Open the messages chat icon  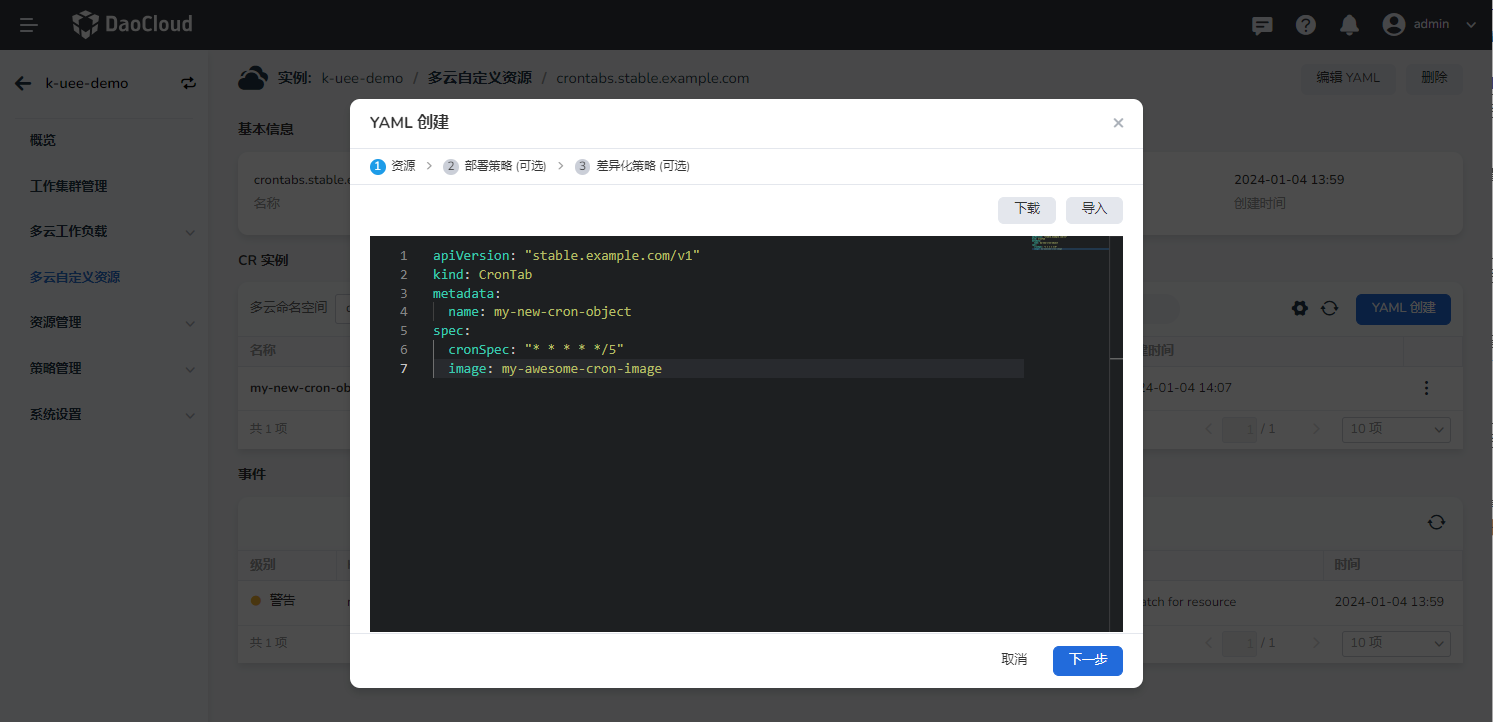pos(1263,25)
